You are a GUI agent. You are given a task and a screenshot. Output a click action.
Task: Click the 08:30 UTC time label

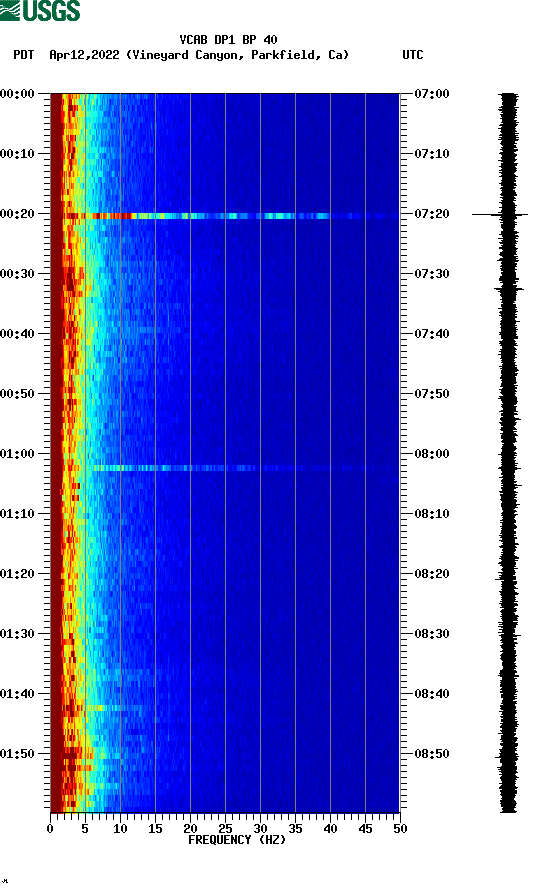tap(432, 634)
